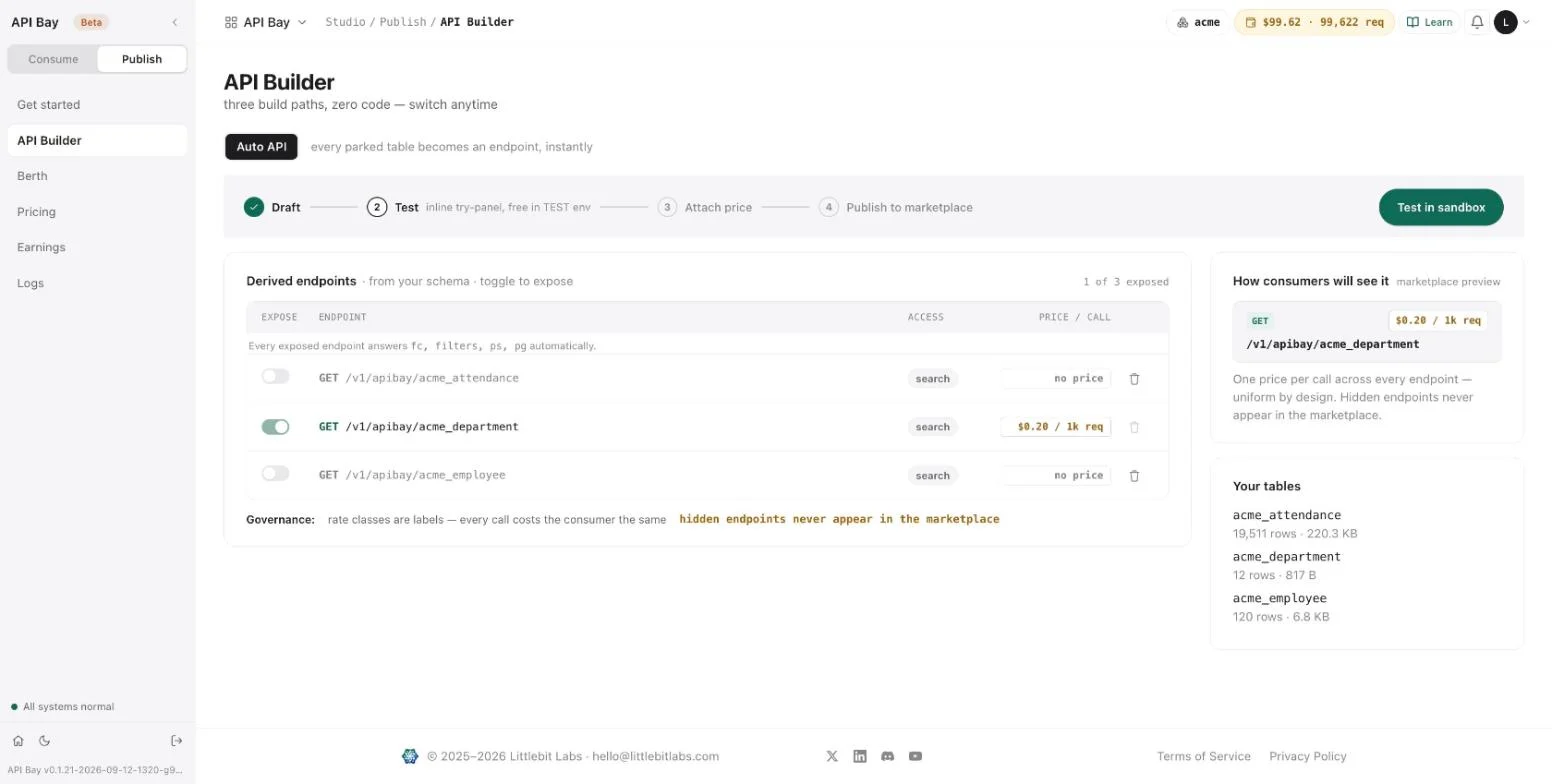Open the Privacy Policy link
The height and width of the screenshot is (784, 1552).
pos(1308,756)
